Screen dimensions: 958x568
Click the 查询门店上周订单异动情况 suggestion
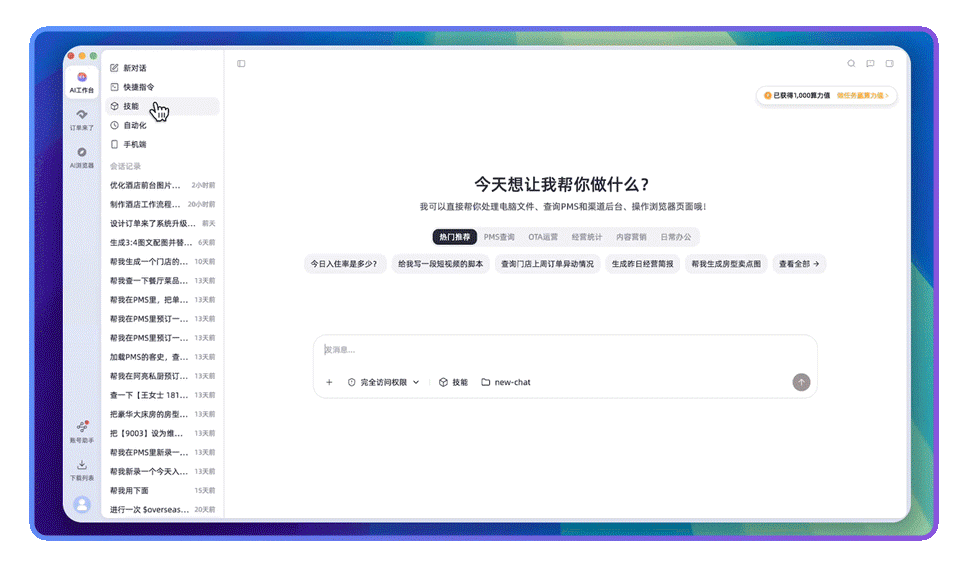pyautogui.click(x=547, y=264)
